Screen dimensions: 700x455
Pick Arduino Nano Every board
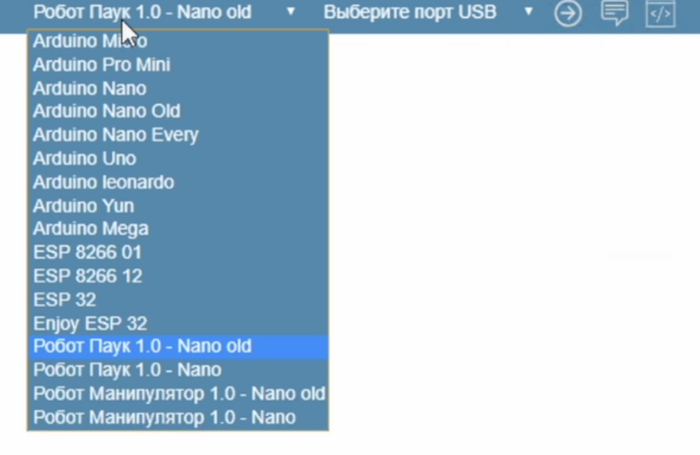pyautogui.click(x=115, y=135)
